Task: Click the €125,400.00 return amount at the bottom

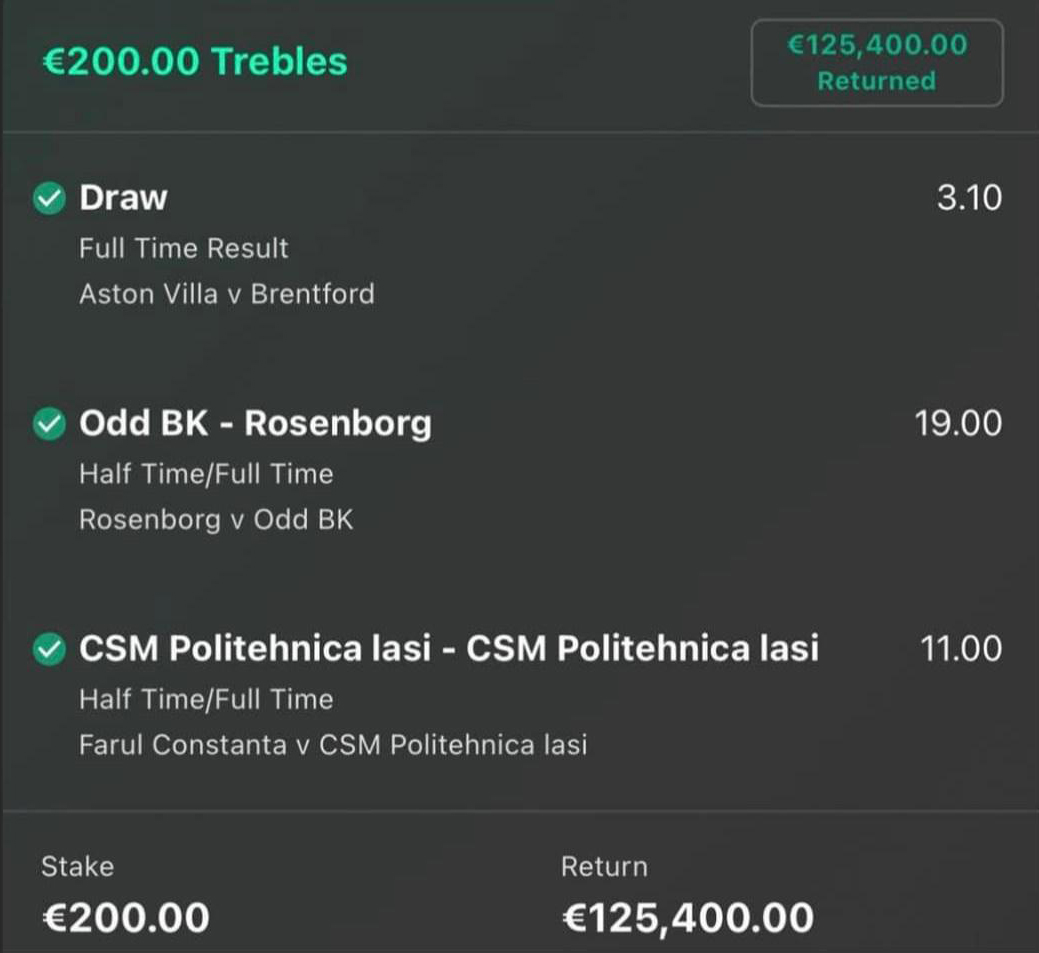Action: pyautogui.click(x=688, y=917)
